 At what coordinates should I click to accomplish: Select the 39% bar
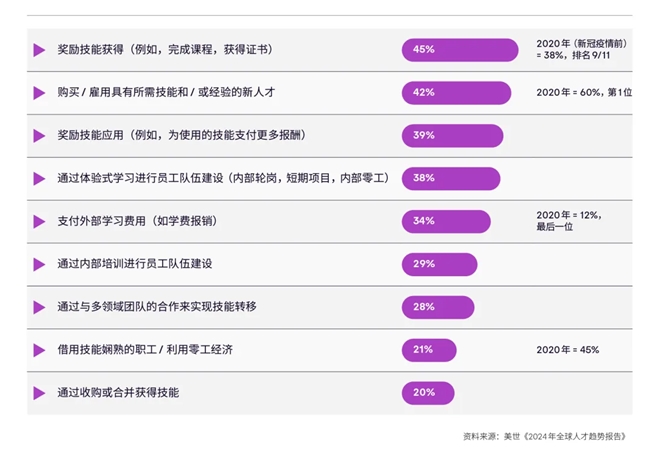coord(453,136)
